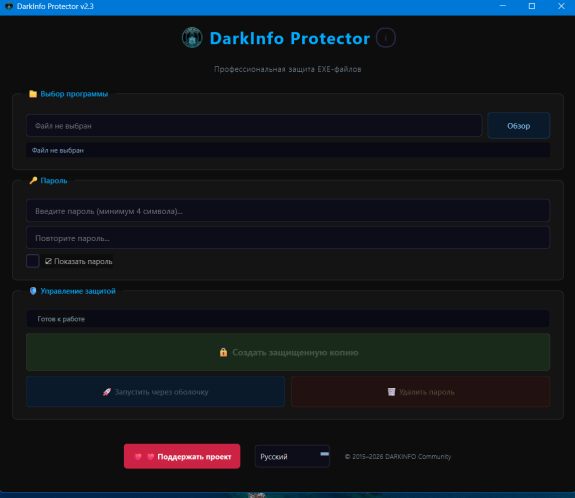Click the Готов к работе status text
Image resolution: width=575 pixels, height=498 pixels.
tap(61, 319)
